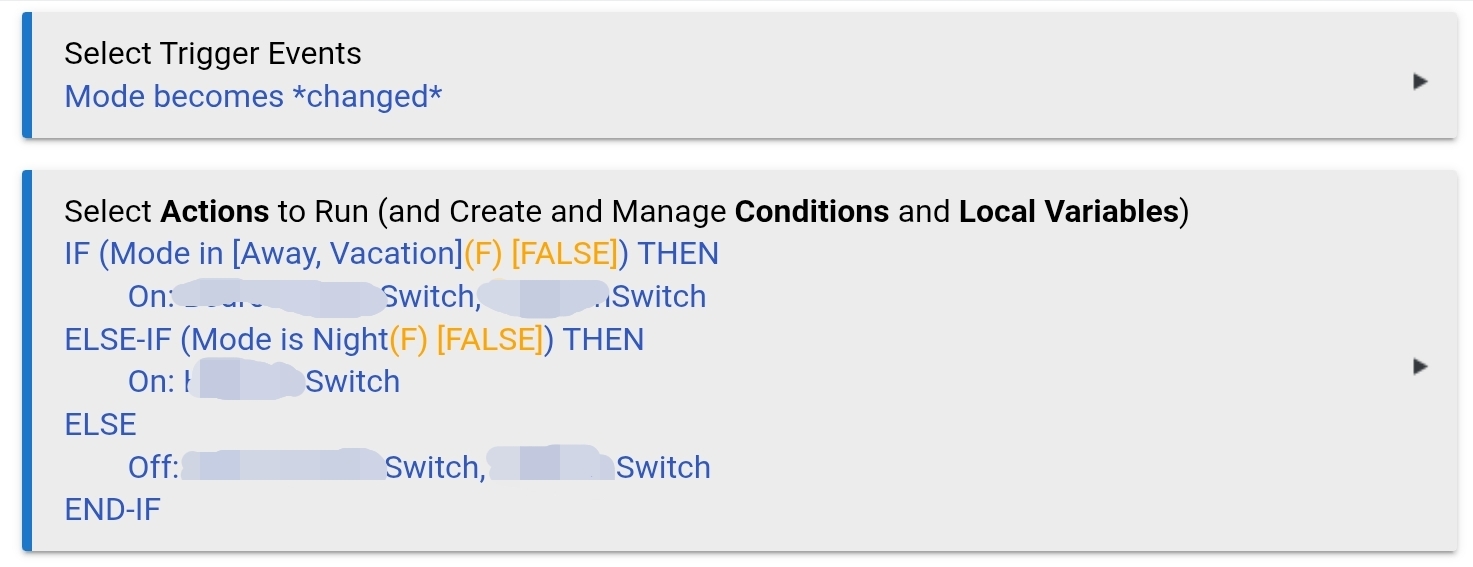
Task: Click the bold 'Conditions' word in heading
Action: click(811, 212)
